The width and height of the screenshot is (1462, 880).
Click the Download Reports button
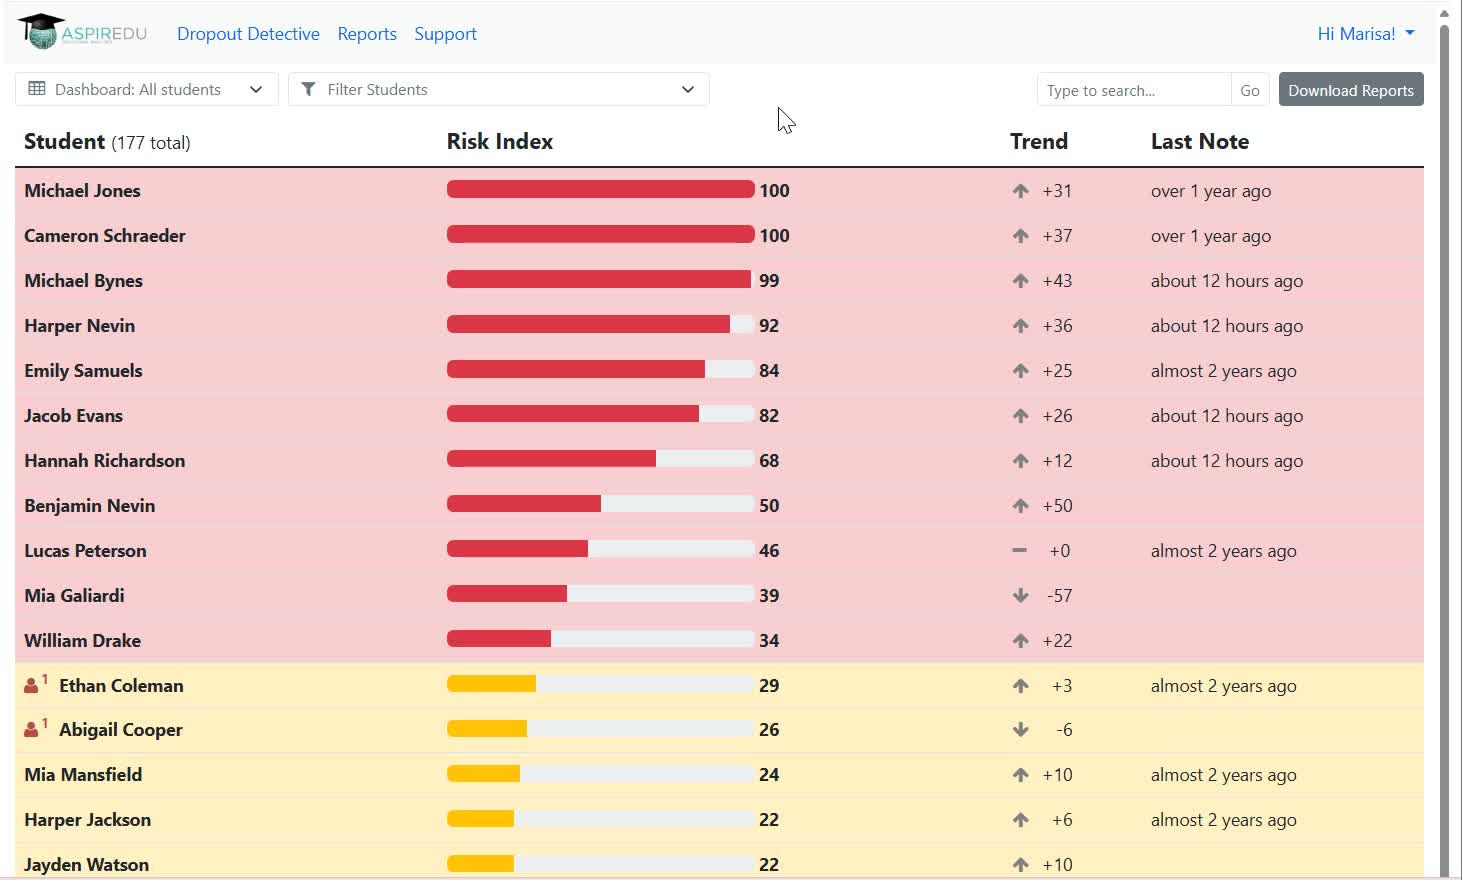tap(1351, 90)
